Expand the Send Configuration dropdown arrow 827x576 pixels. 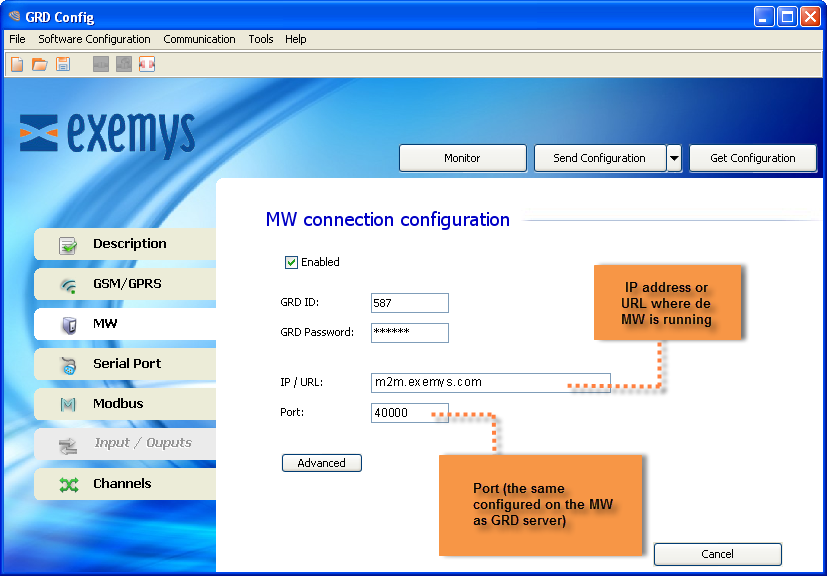(x=672, y=158)
